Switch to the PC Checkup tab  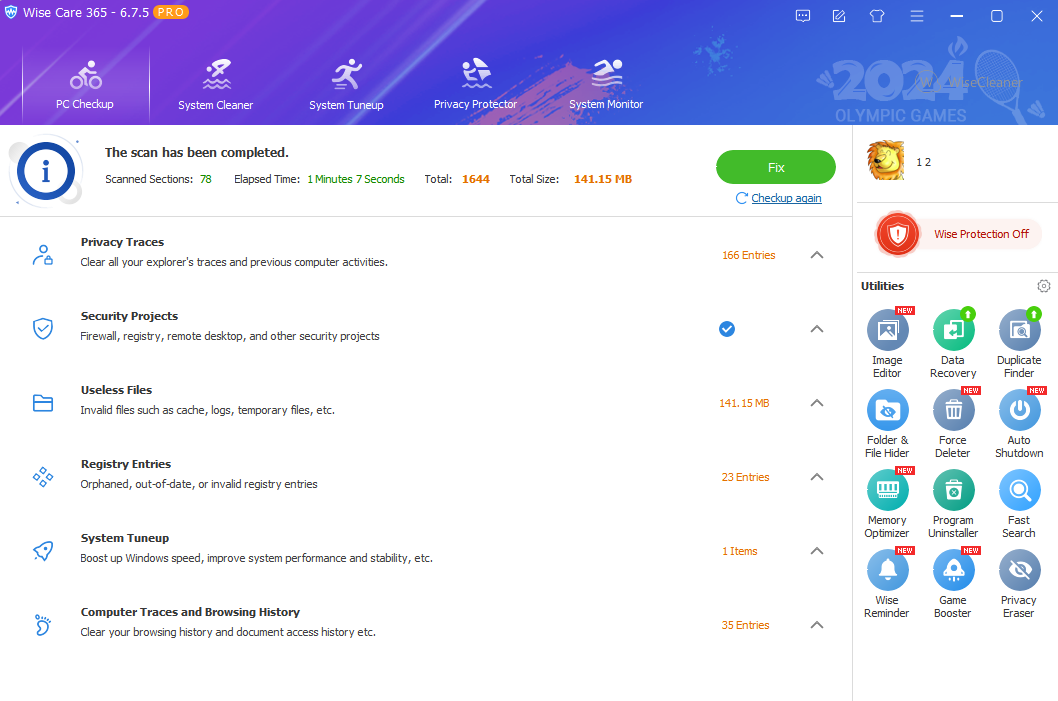[85, 85]
